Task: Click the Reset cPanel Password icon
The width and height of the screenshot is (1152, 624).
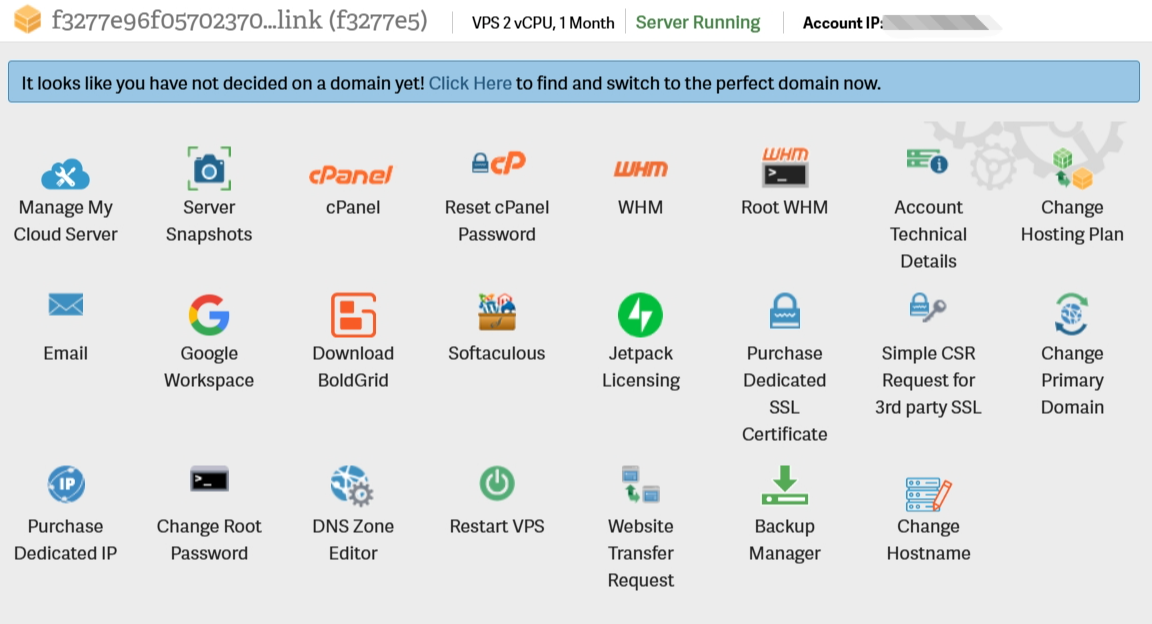Action: tap(498, 162)
